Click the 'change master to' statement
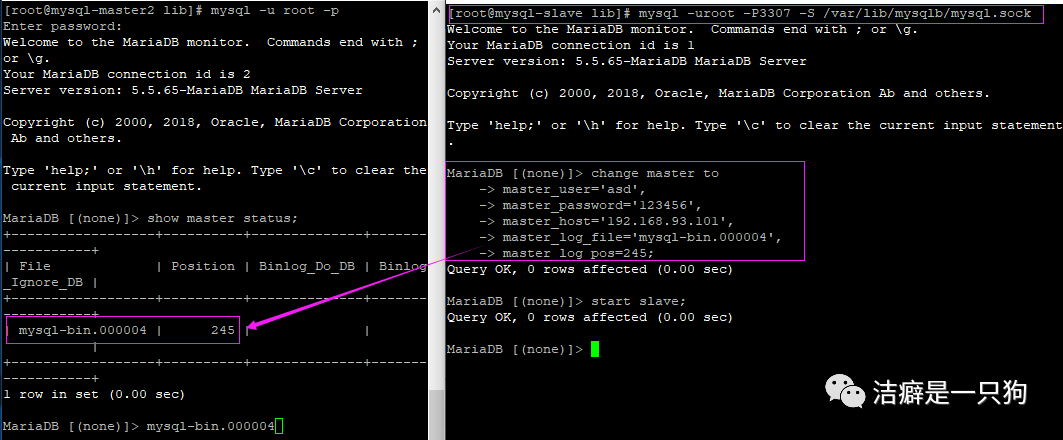1063x440 pixels. coord(655,173)
